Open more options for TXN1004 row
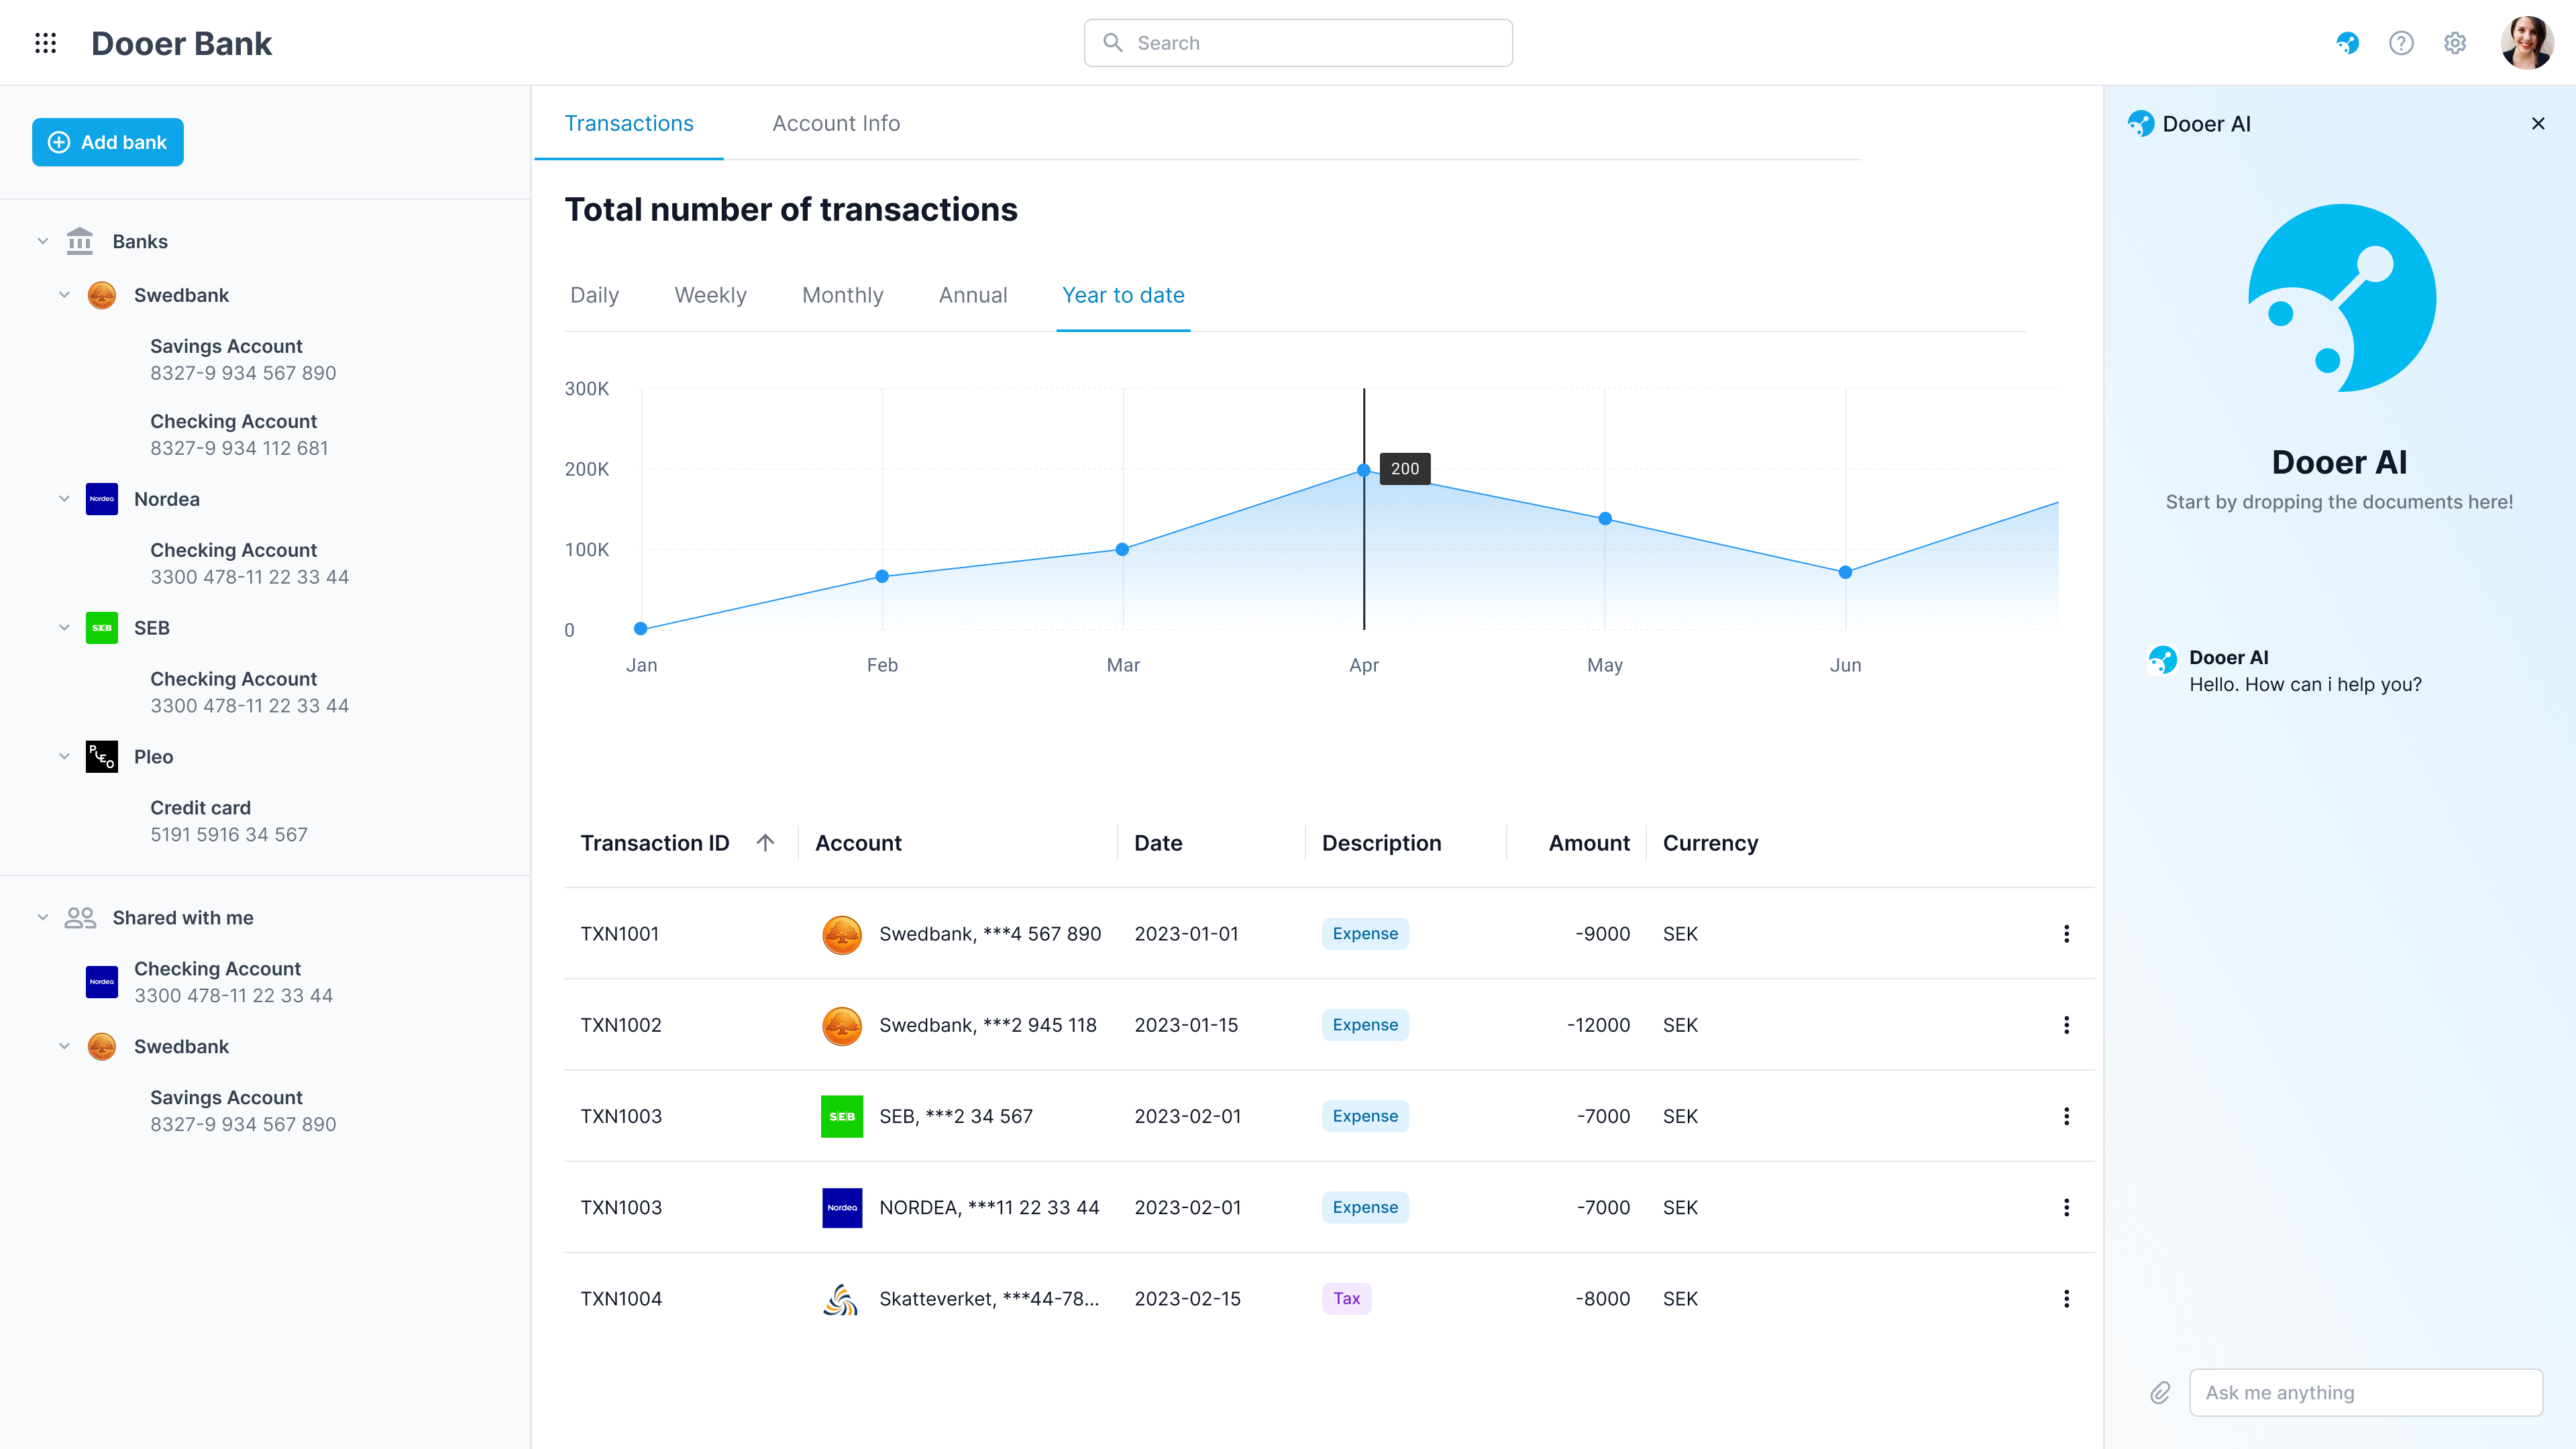2576x1449 pixels. [x=2066, y=1299]
